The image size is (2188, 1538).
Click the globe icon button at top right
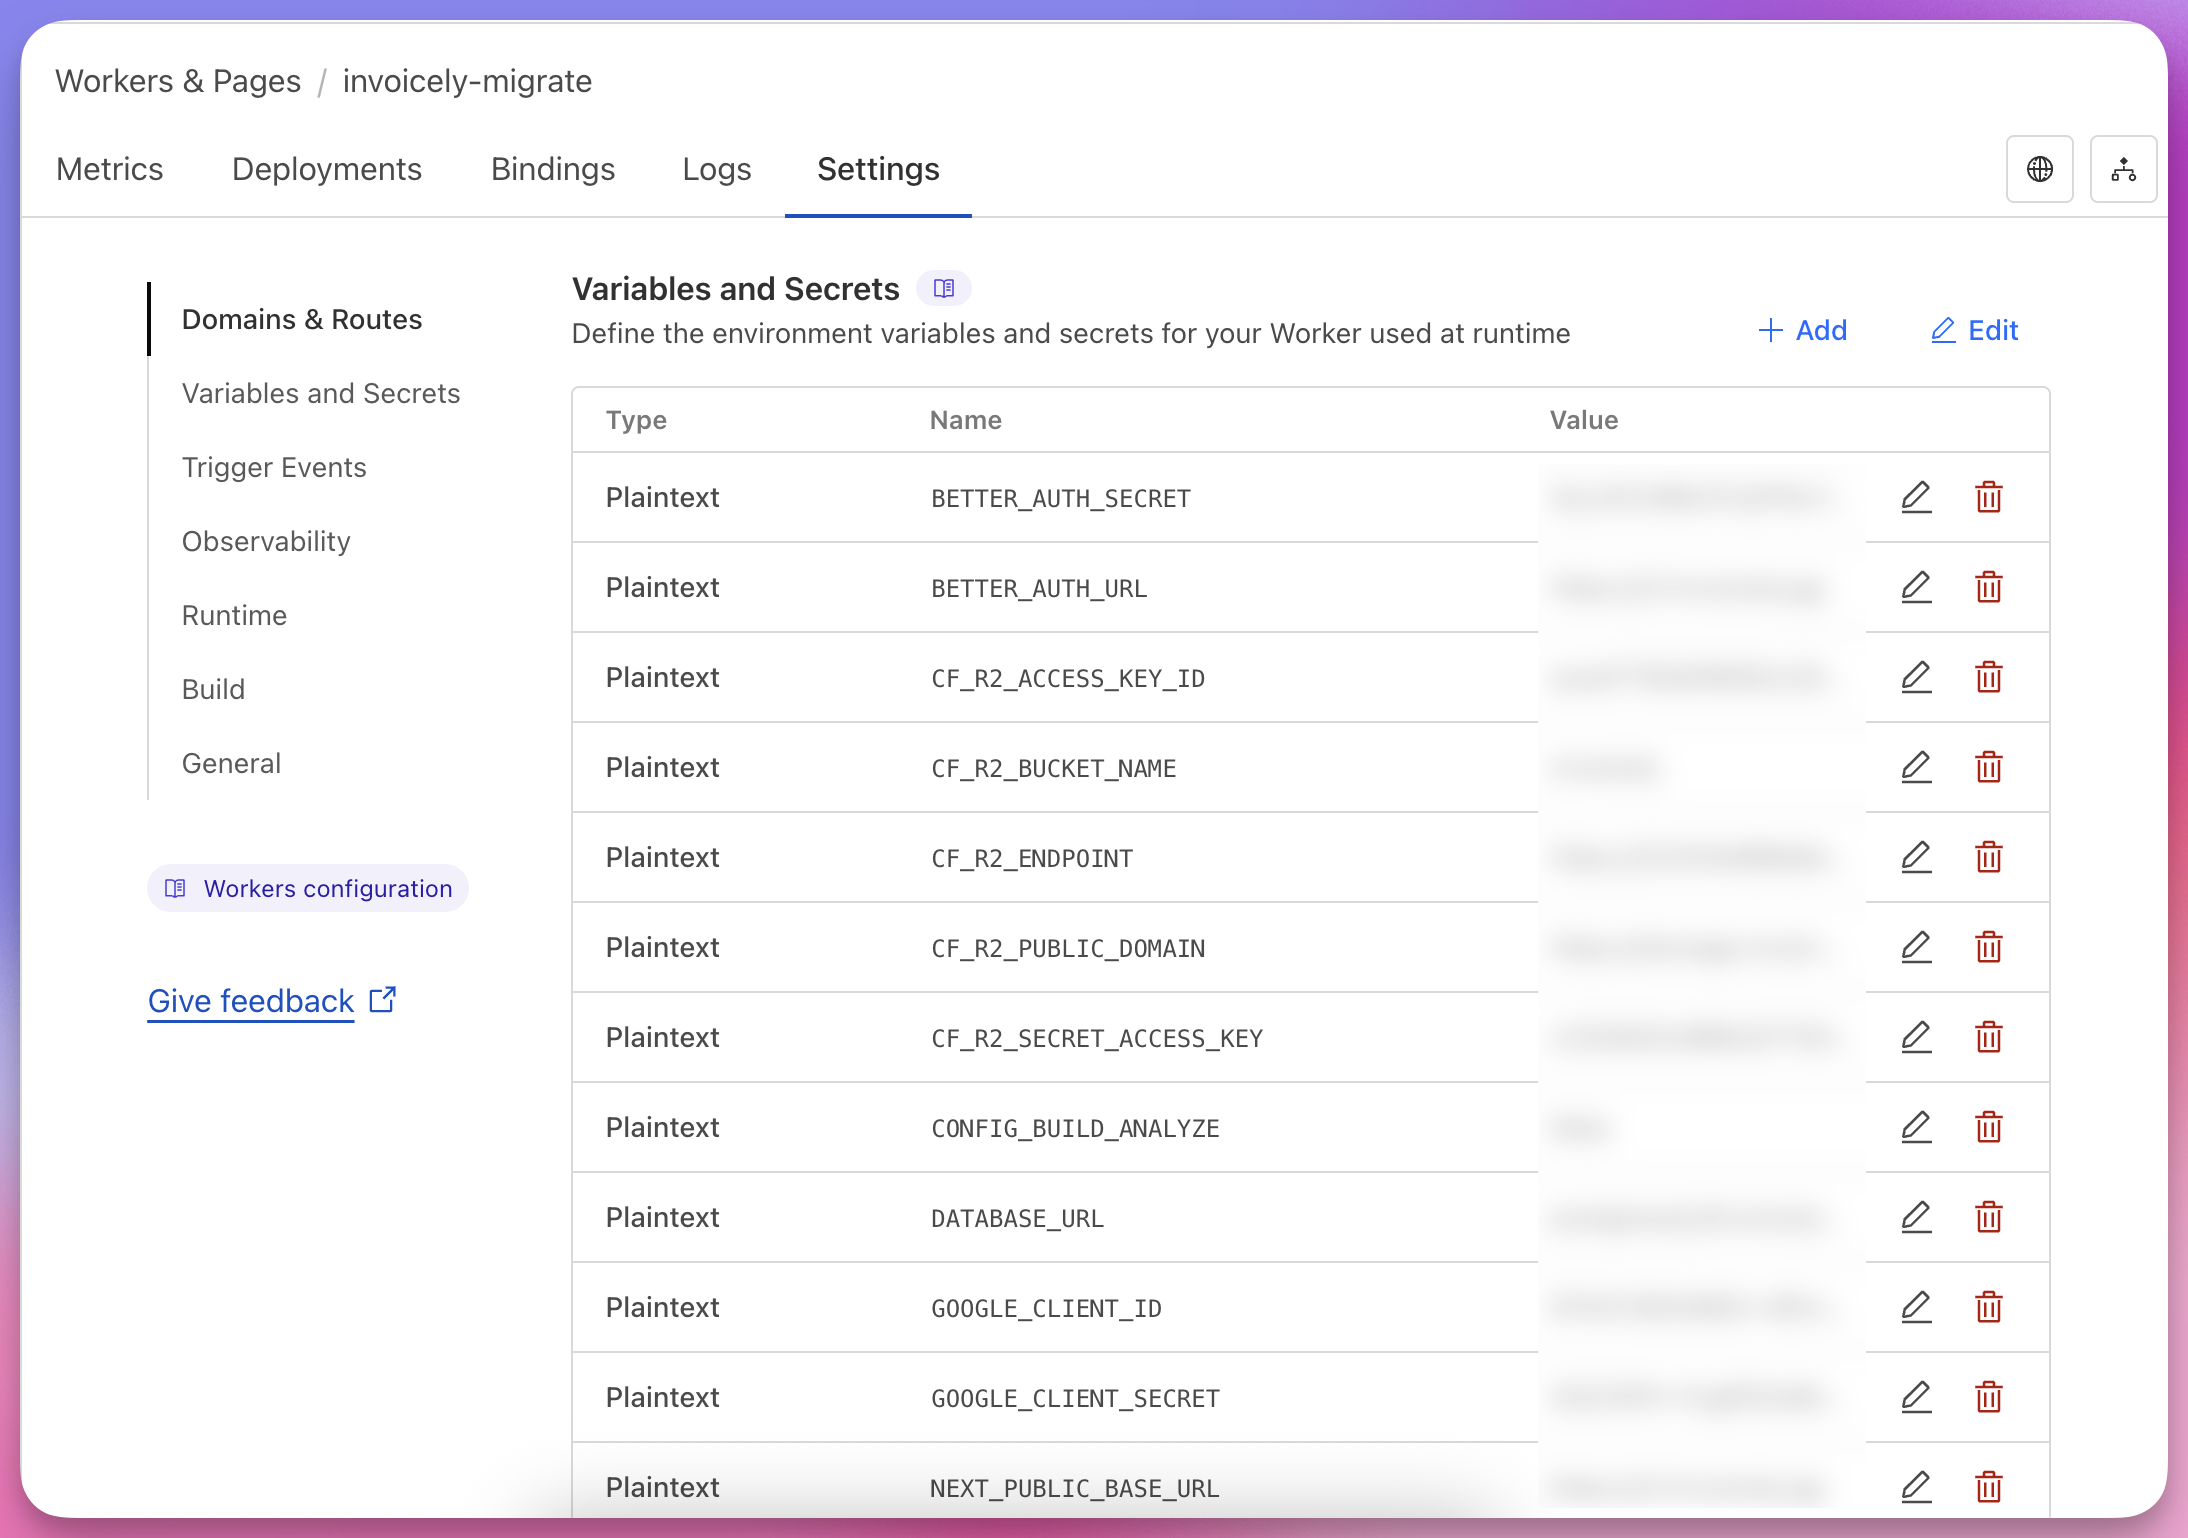[2039, 169]
